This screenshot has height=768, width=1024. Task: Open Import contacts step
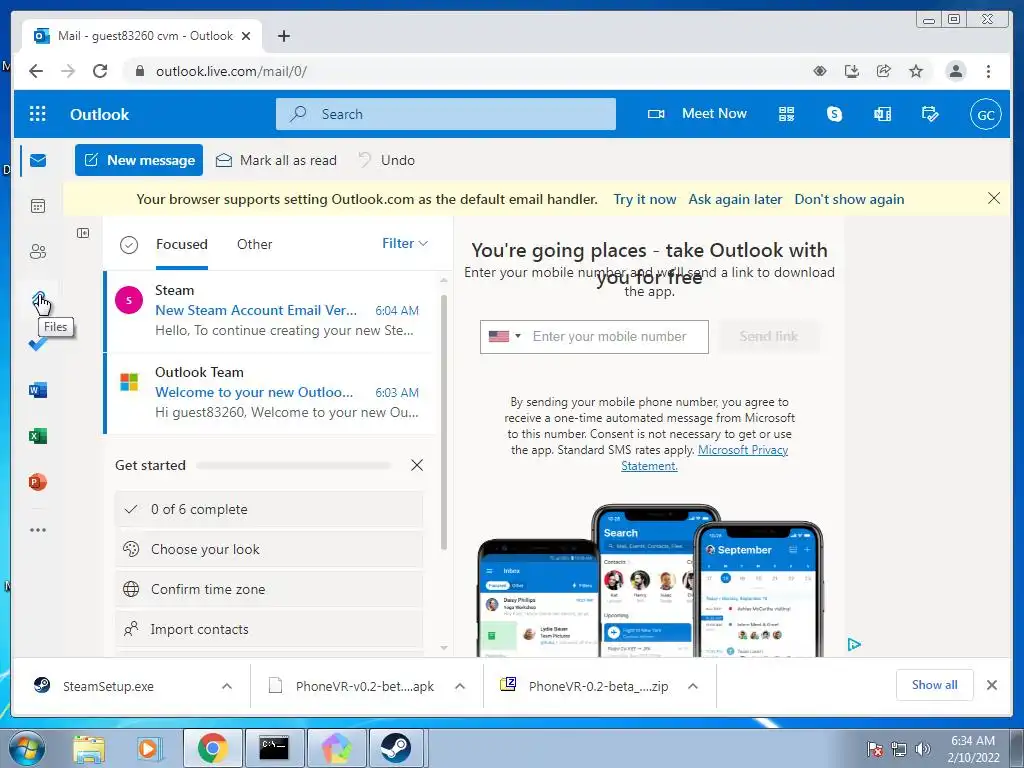point(269,630)
